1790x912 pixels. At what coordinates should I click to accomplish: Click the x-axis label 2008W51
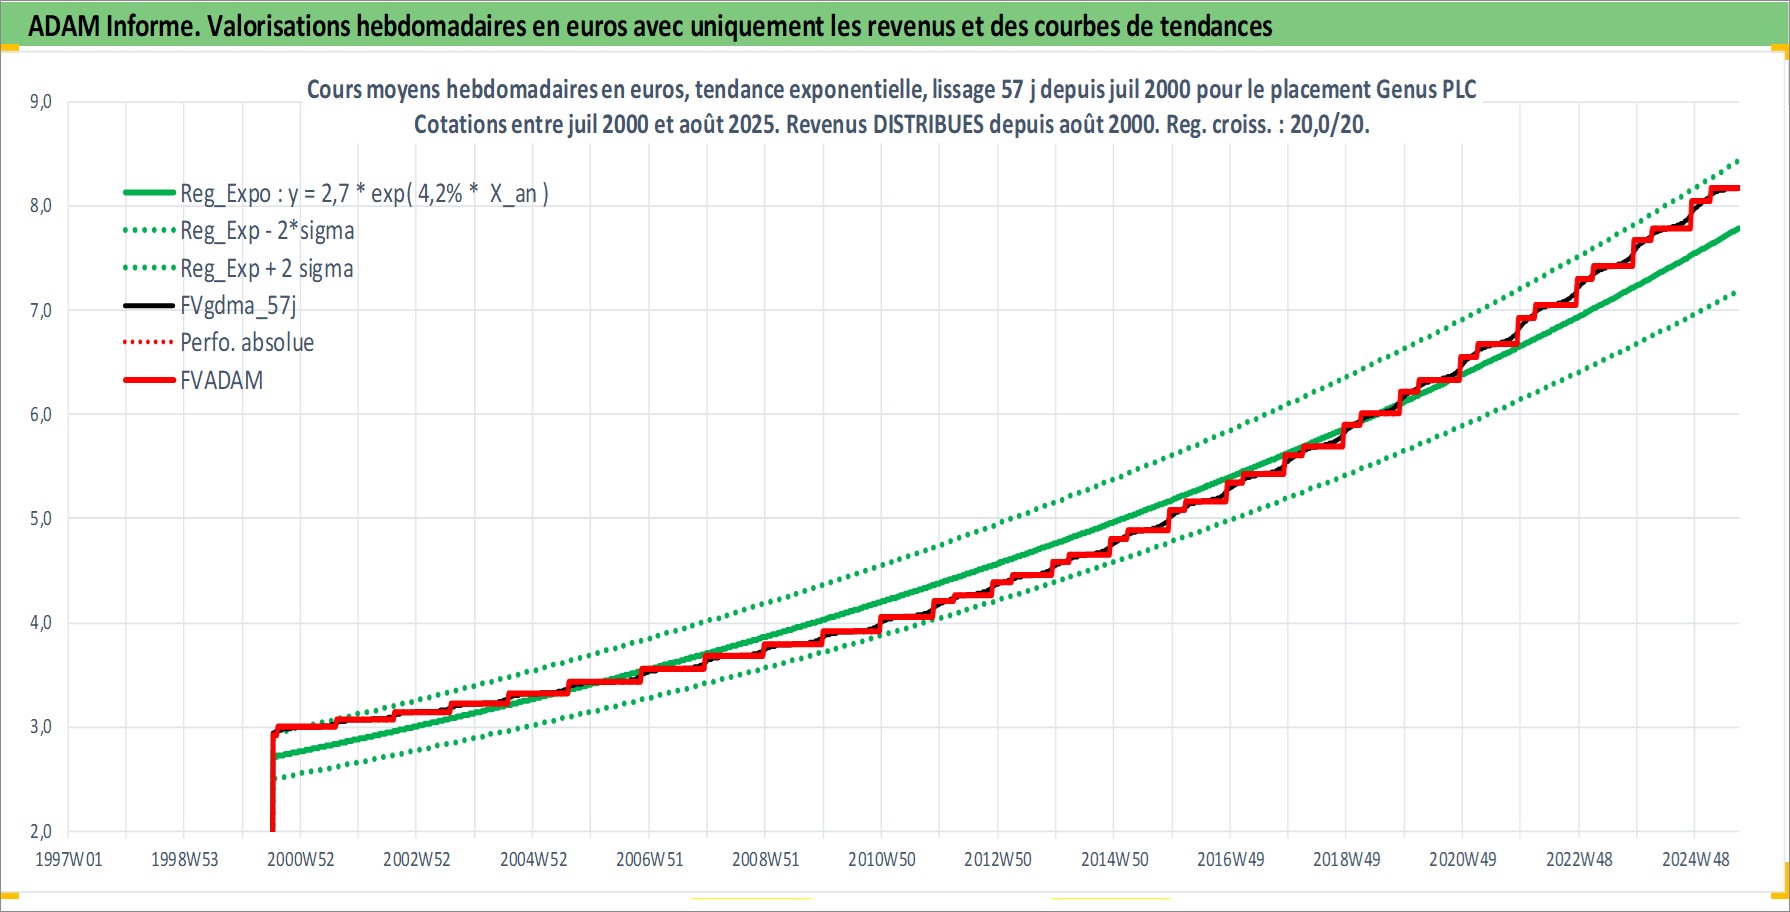(766, 859)
